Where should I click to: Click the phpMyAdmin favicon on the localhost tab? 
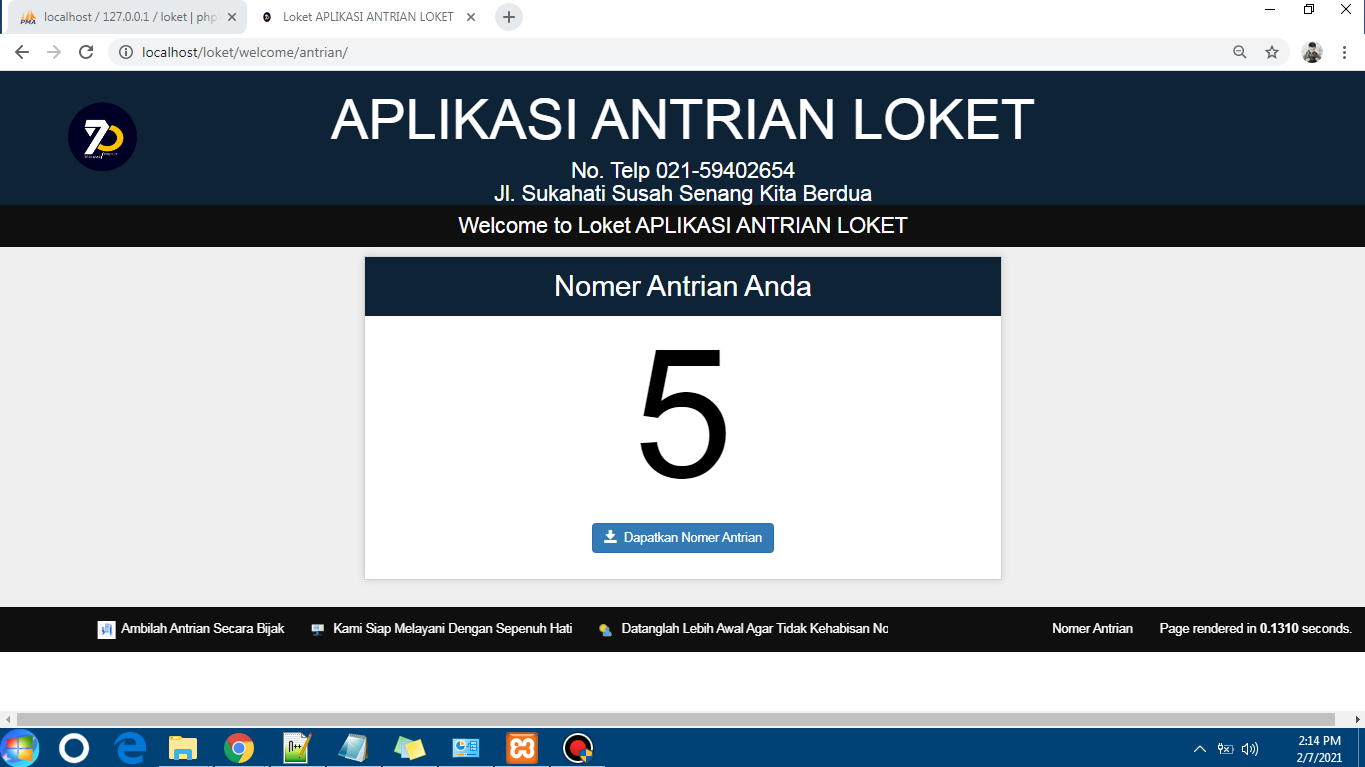tap(28, 16)
